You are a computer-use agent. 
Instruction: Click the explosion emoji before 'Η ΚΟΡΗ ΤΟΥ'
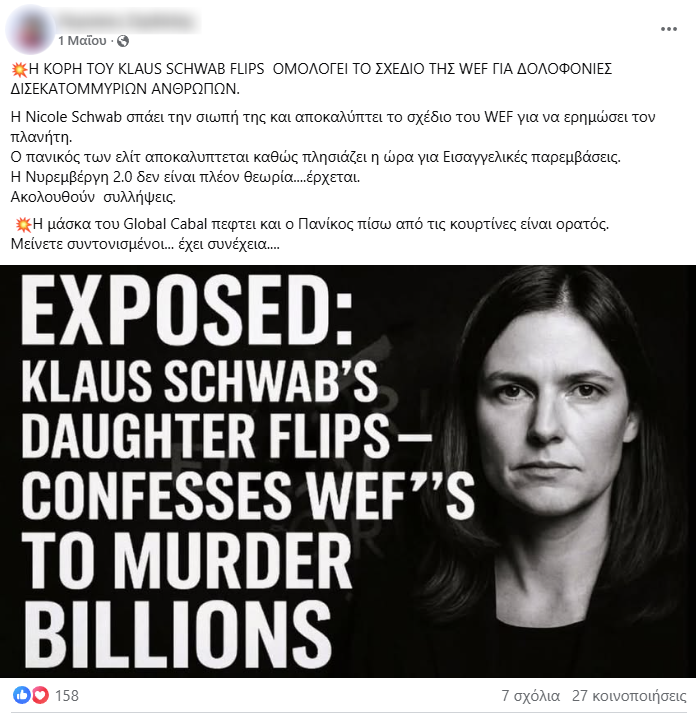point(19,70)
